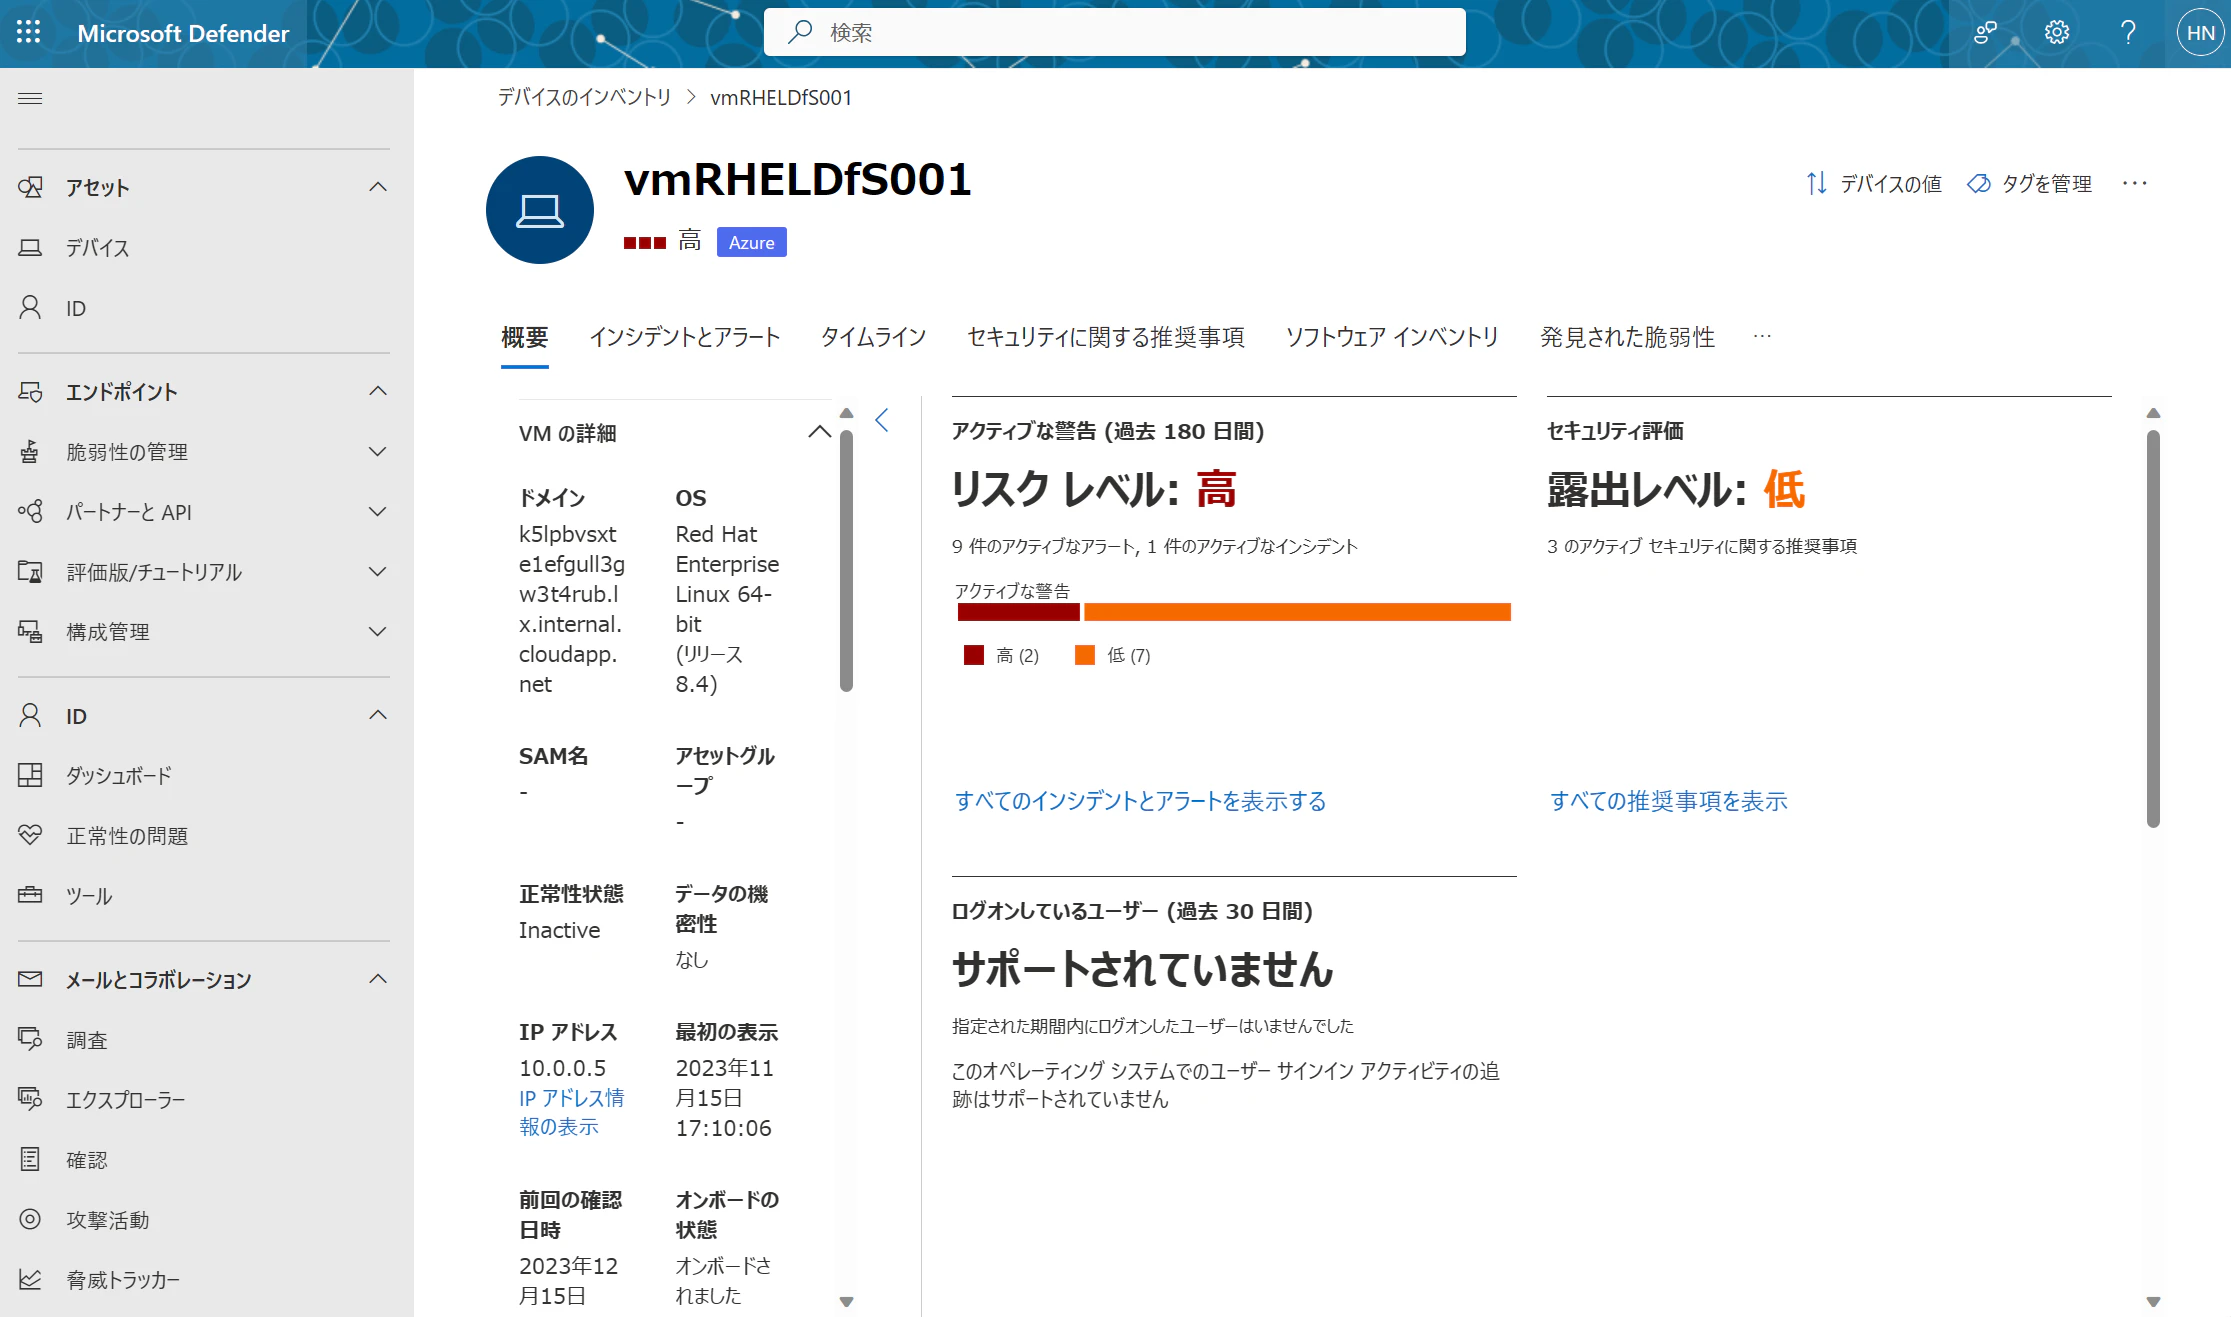Click the 高 (2) legend swatch
2231x1317 pixels.
click(974, 655)
